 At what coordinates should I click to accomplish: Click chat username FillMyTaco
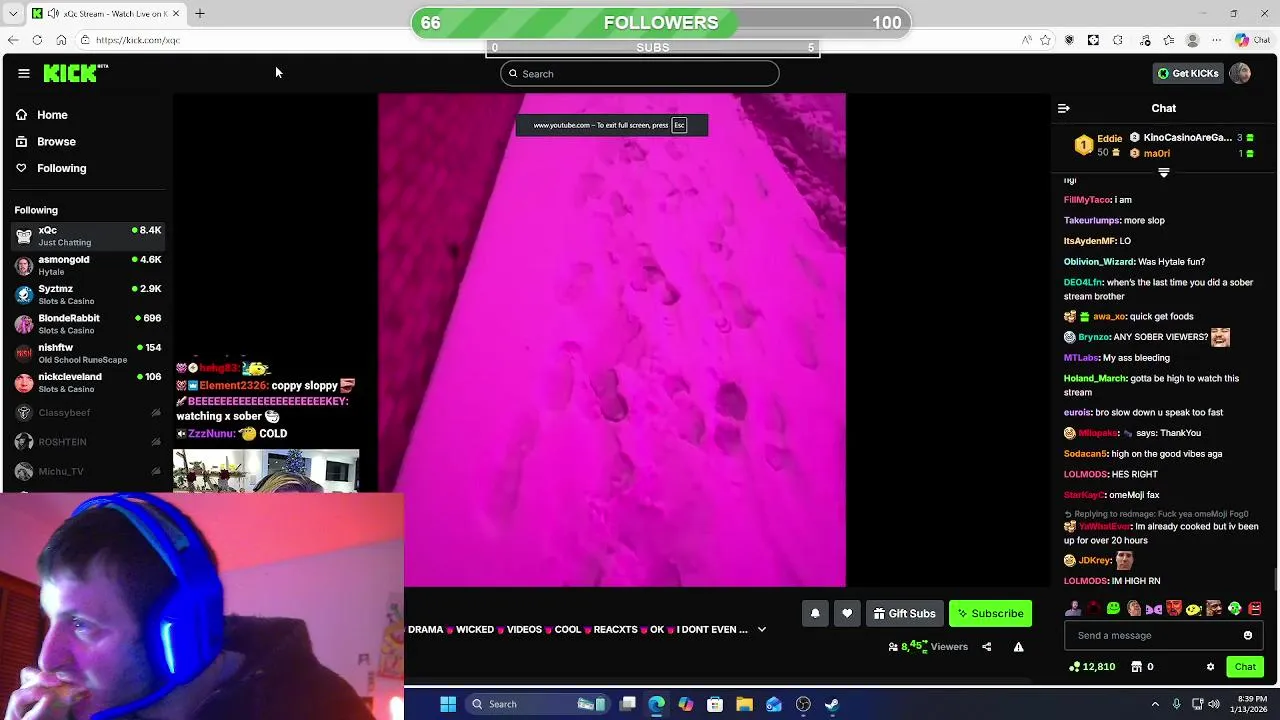(1087, 200)
